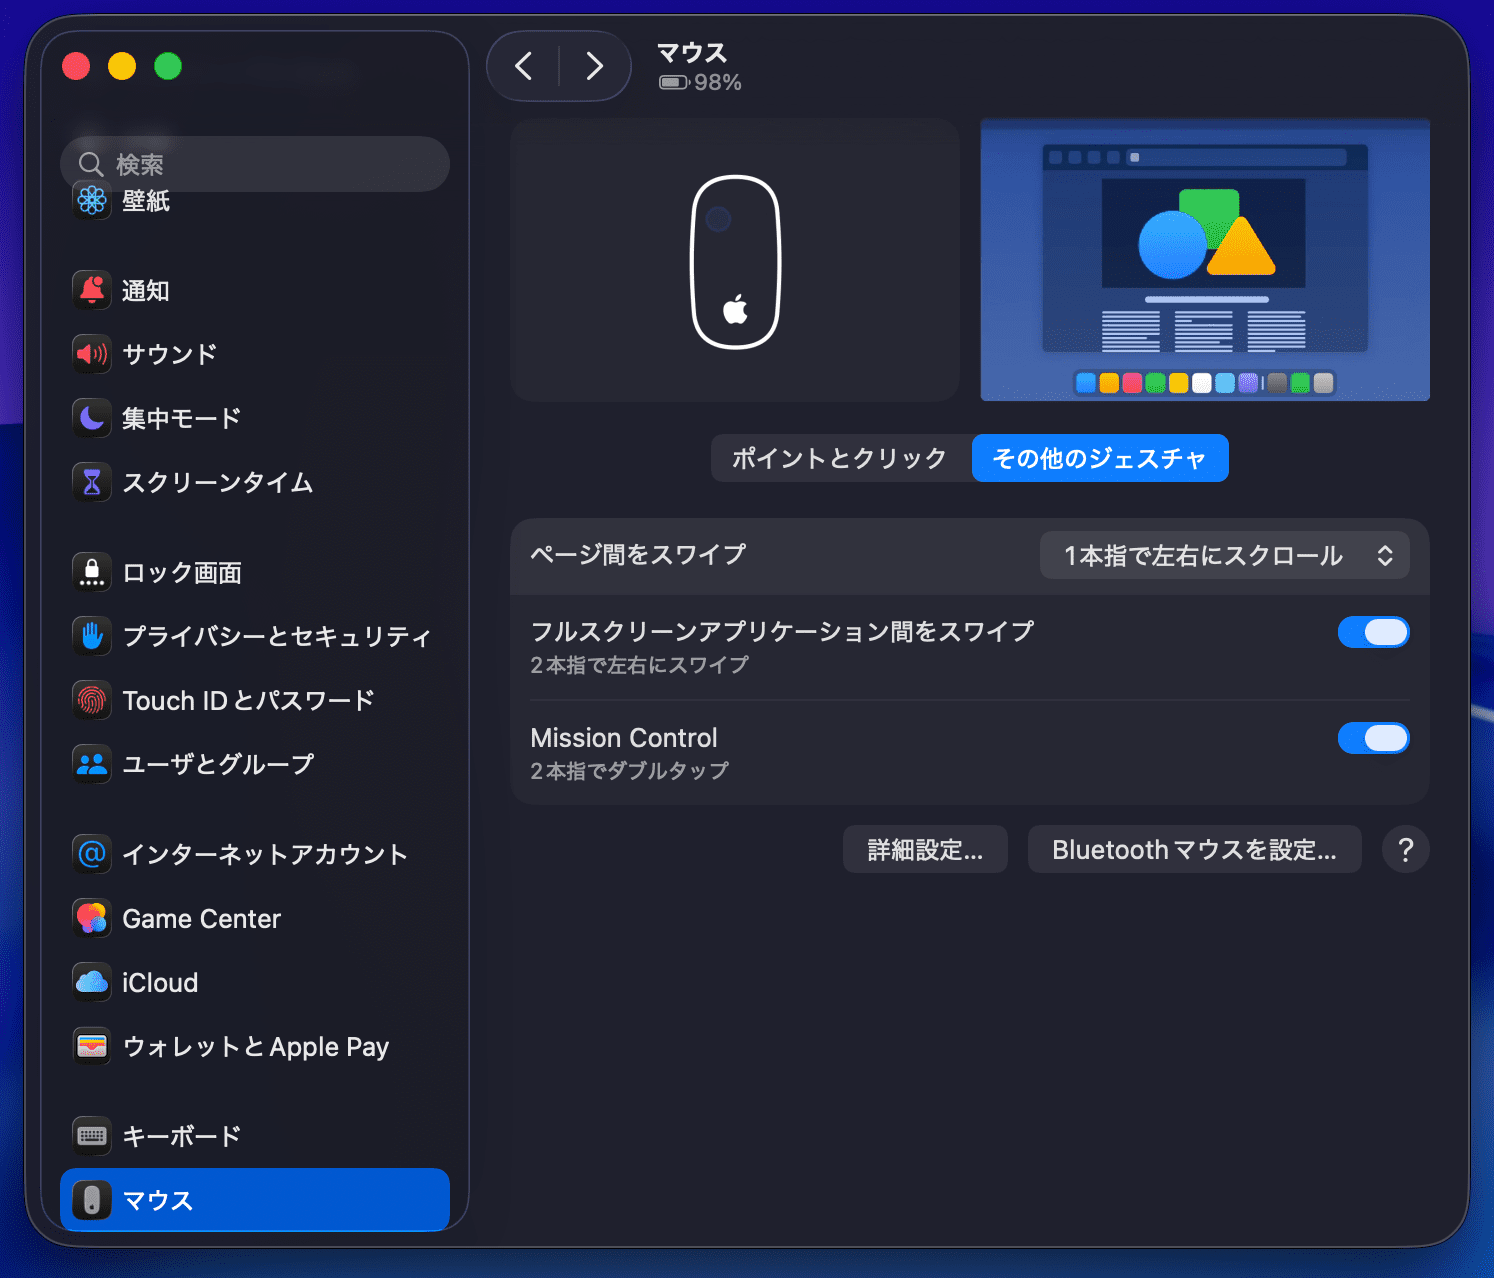
Task: Disable フルスクリーンアプリケーション間をスワイプ toggle
Action: point(1373,632)
